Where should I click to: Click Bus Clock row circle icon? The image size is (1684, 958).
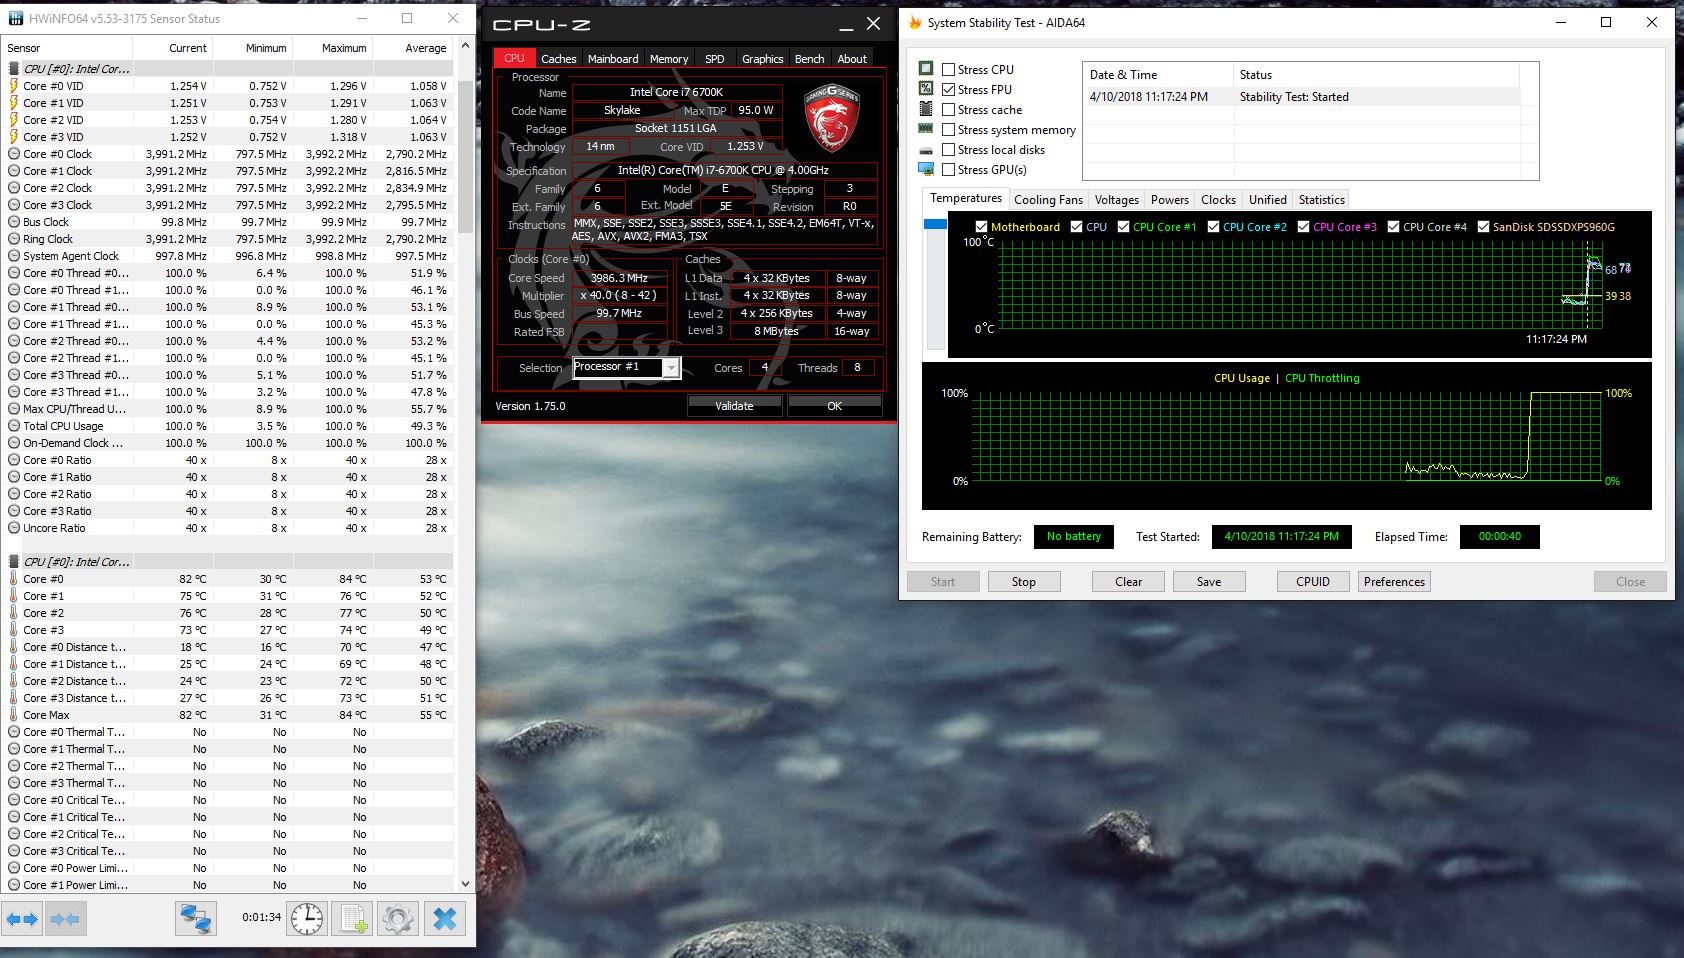pyautogui.click(x=14, y=222)
